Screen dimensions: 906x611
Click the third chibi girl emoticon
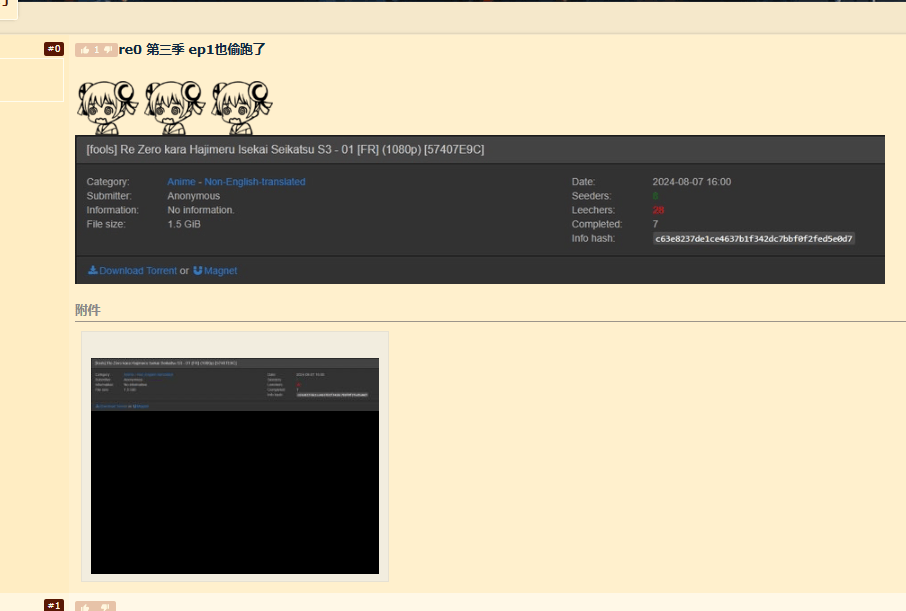click(241, 106)
